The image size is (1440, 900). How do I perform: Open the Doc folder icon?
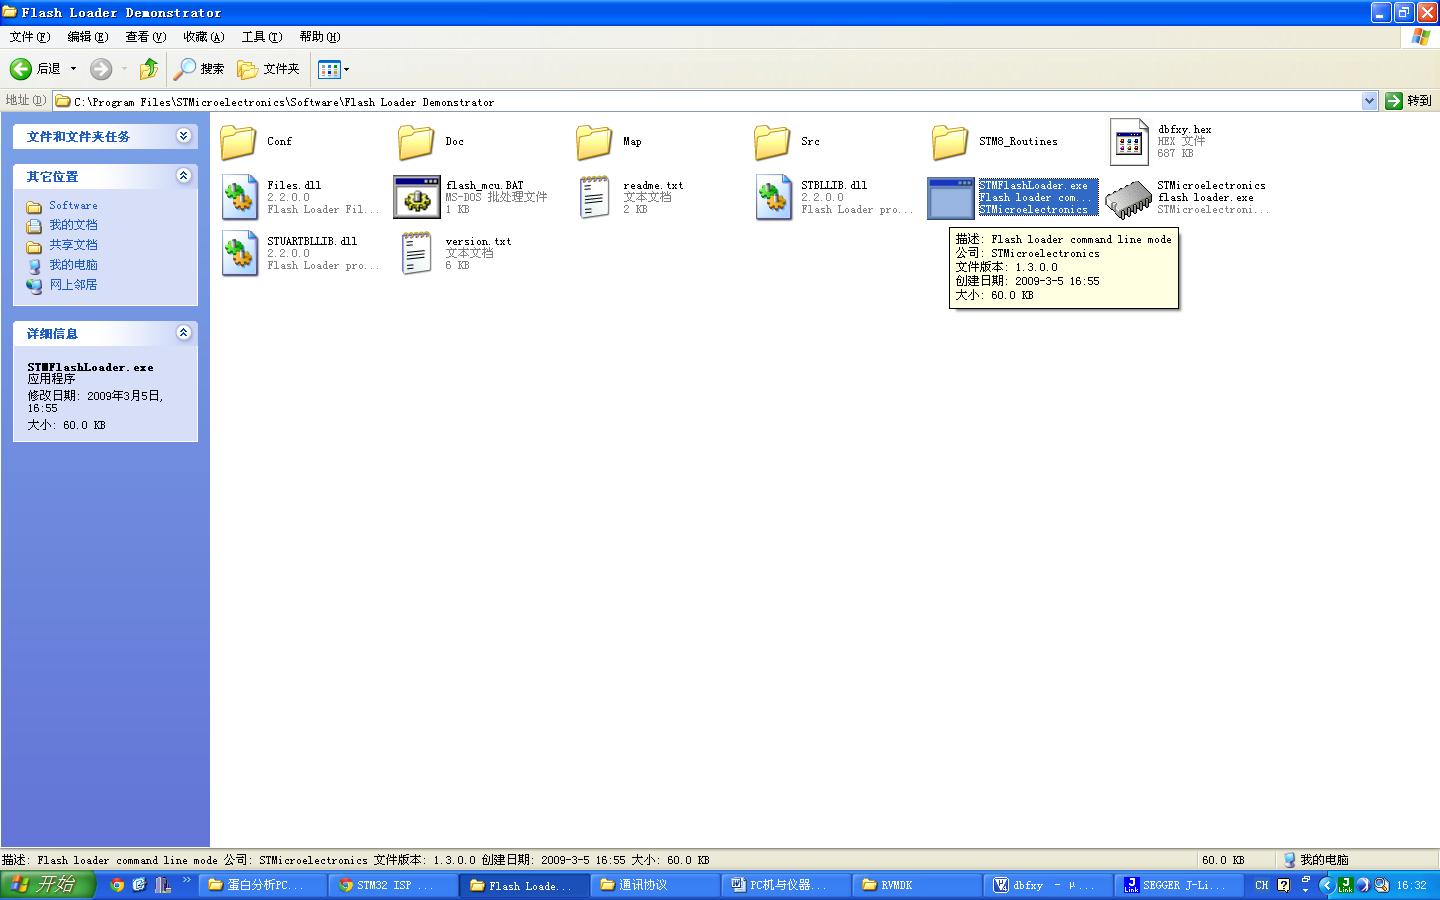(416, 142)
